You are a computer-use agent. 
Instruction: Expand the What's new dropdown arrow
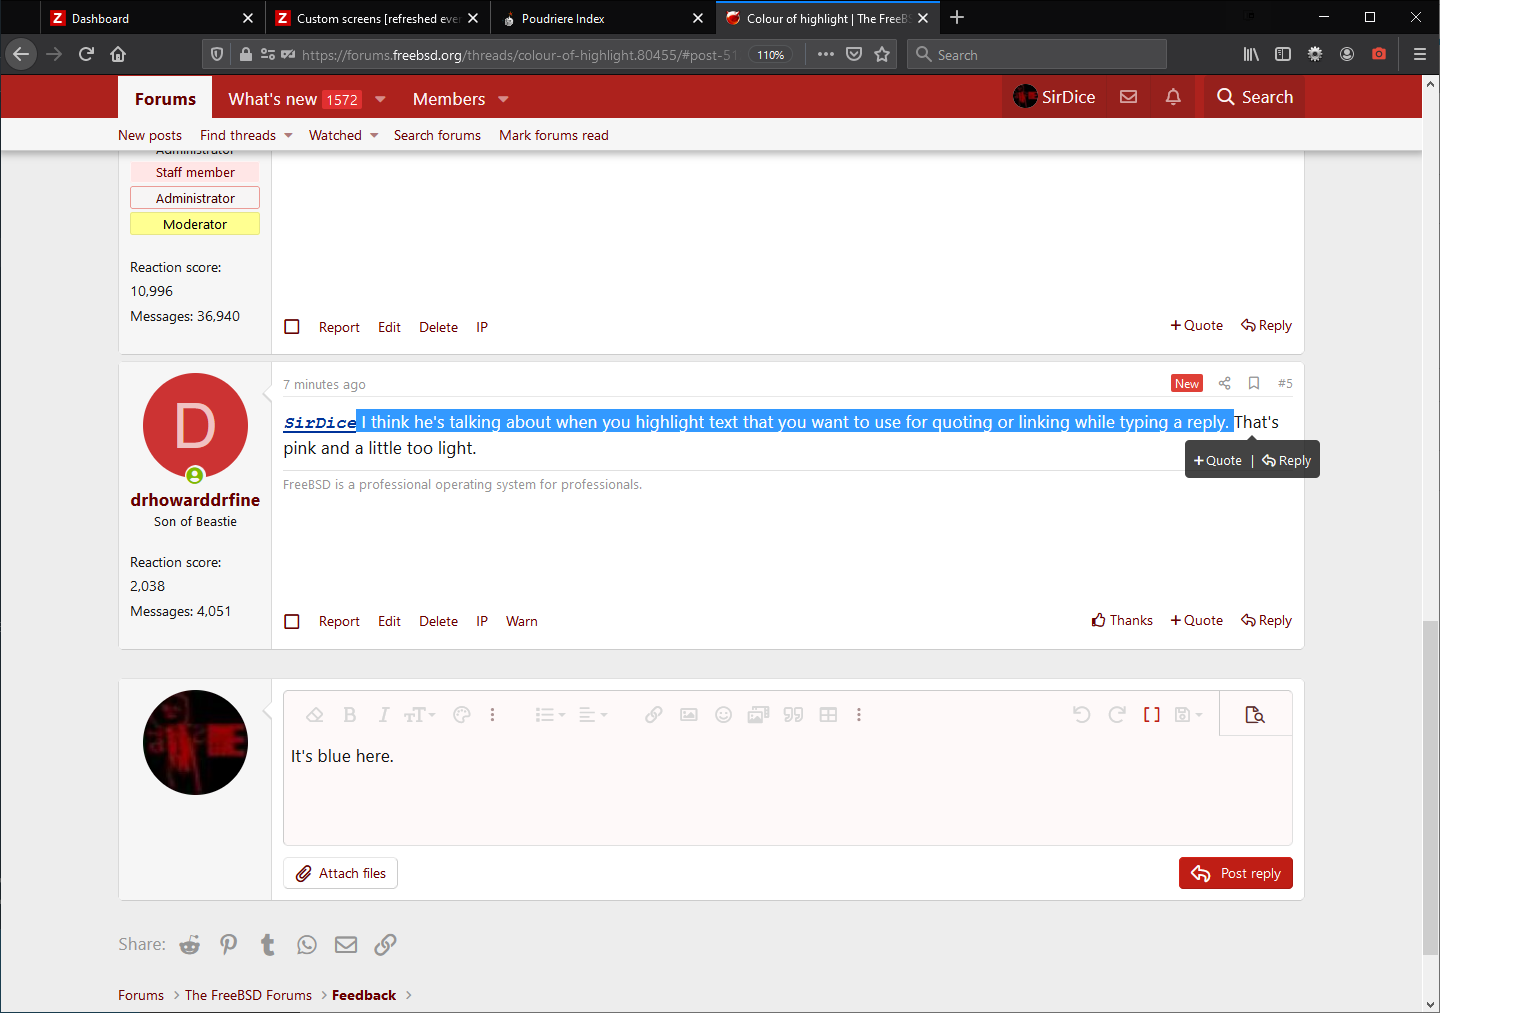point(380,99)
